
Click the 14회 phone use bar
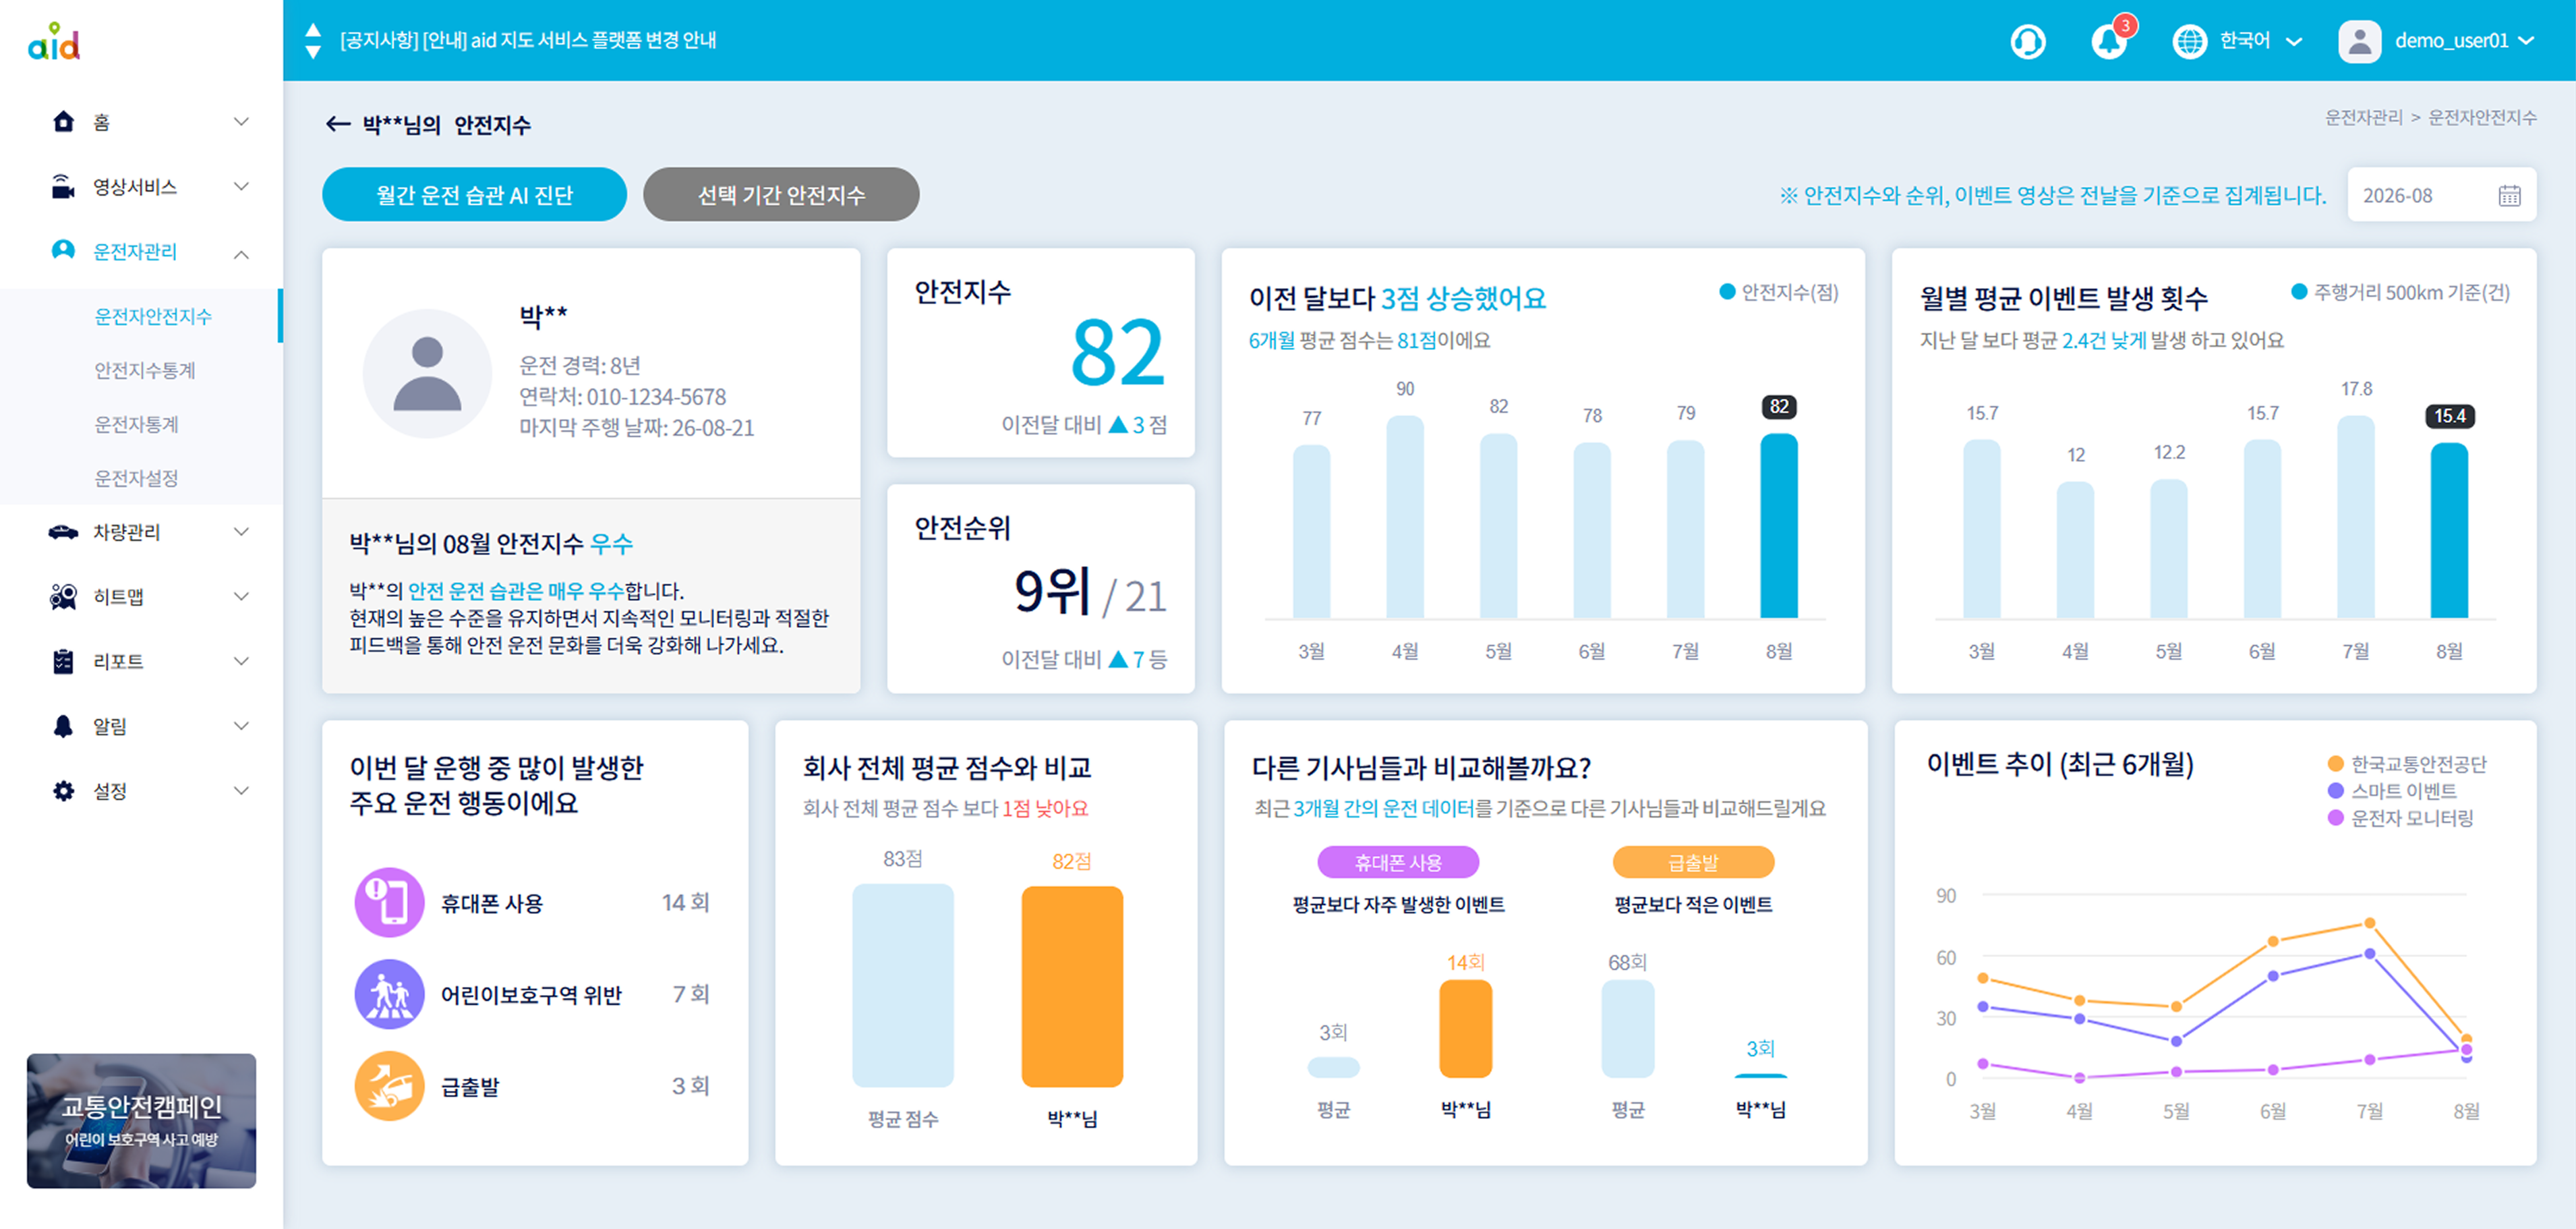[x=1465, y=1028]
